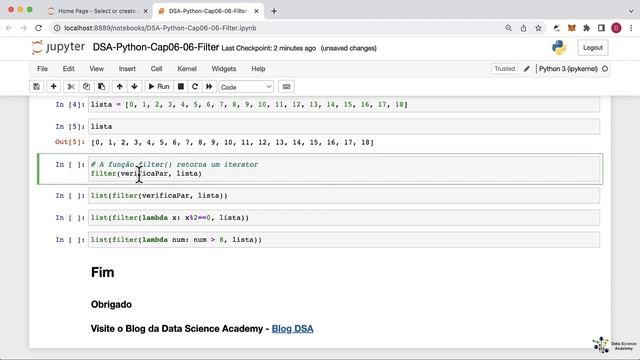This screenshot has width=640, height=360.
Task: Open the browser zoom magnifier icon
Action: click(508, 28)
